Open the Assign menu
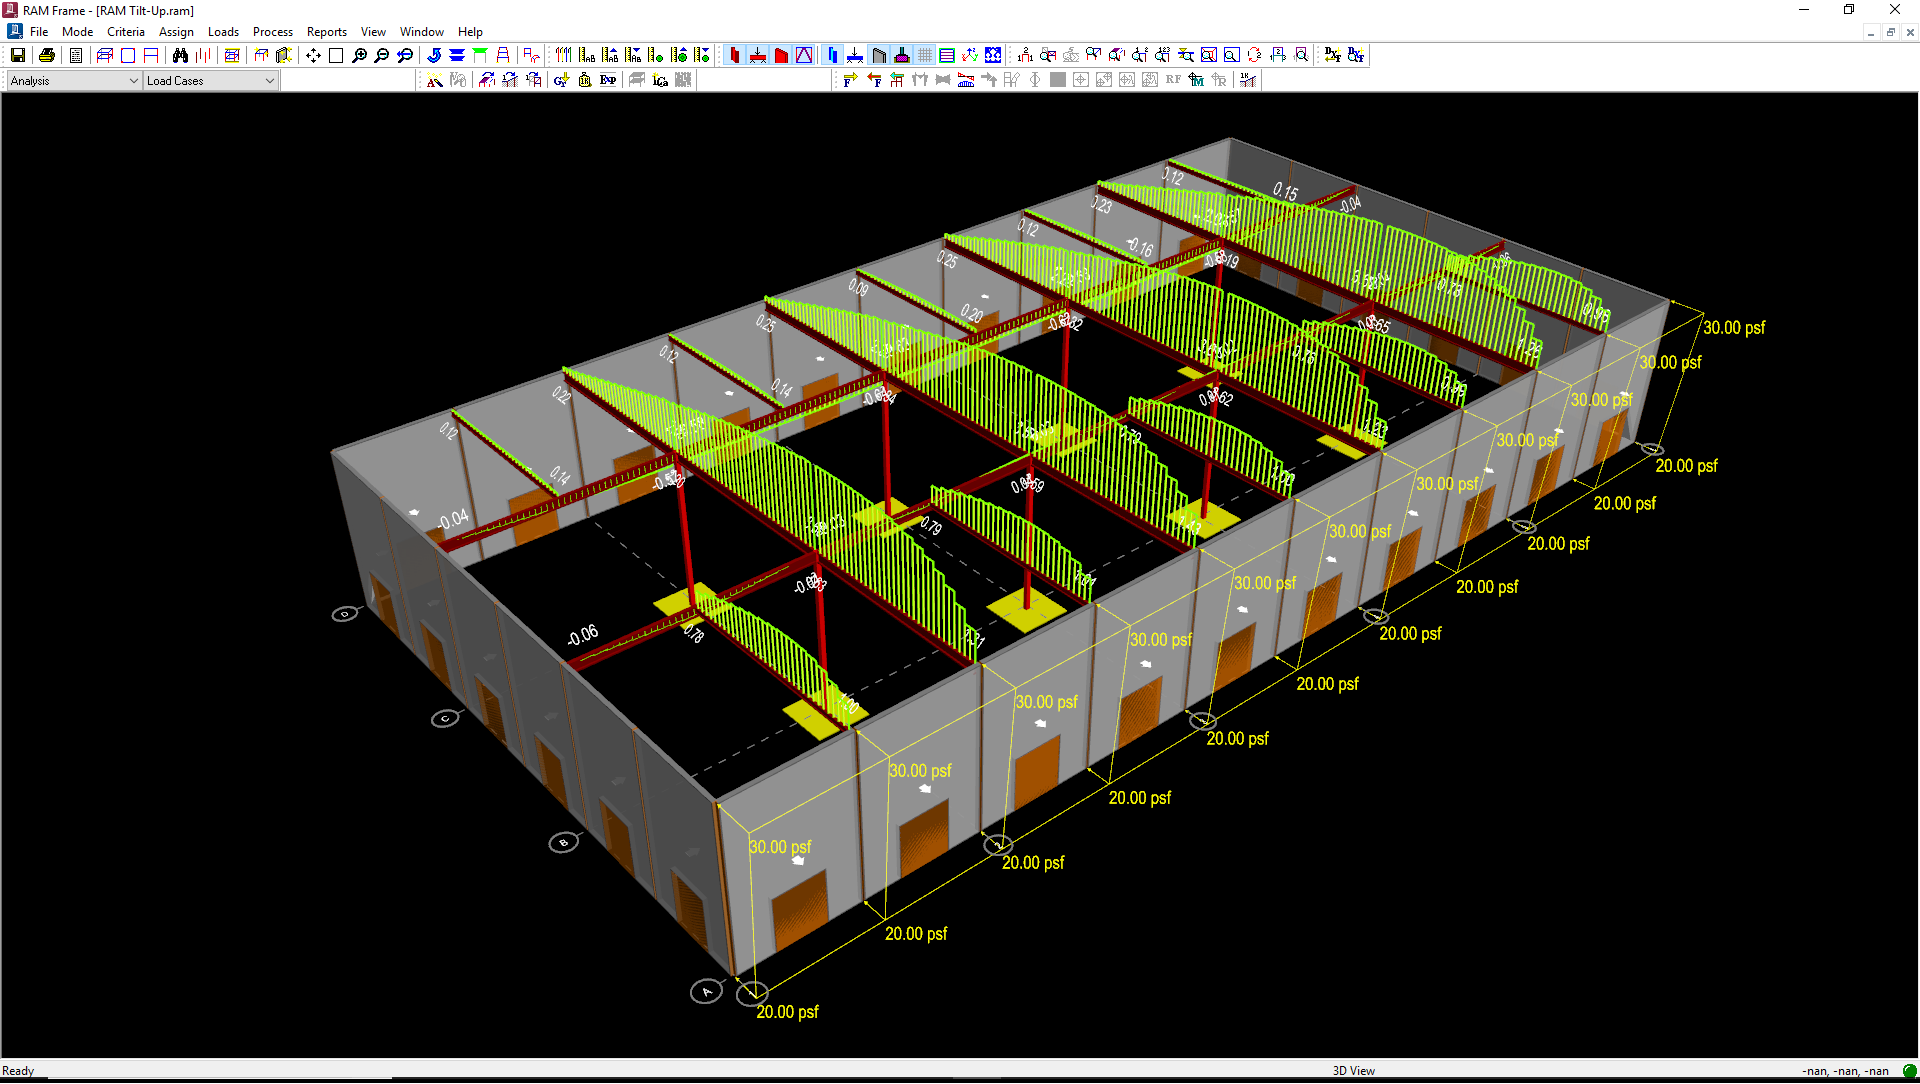Viewport: 1920px width, 1084px height. pyautogui.click(x=176, y=32)
